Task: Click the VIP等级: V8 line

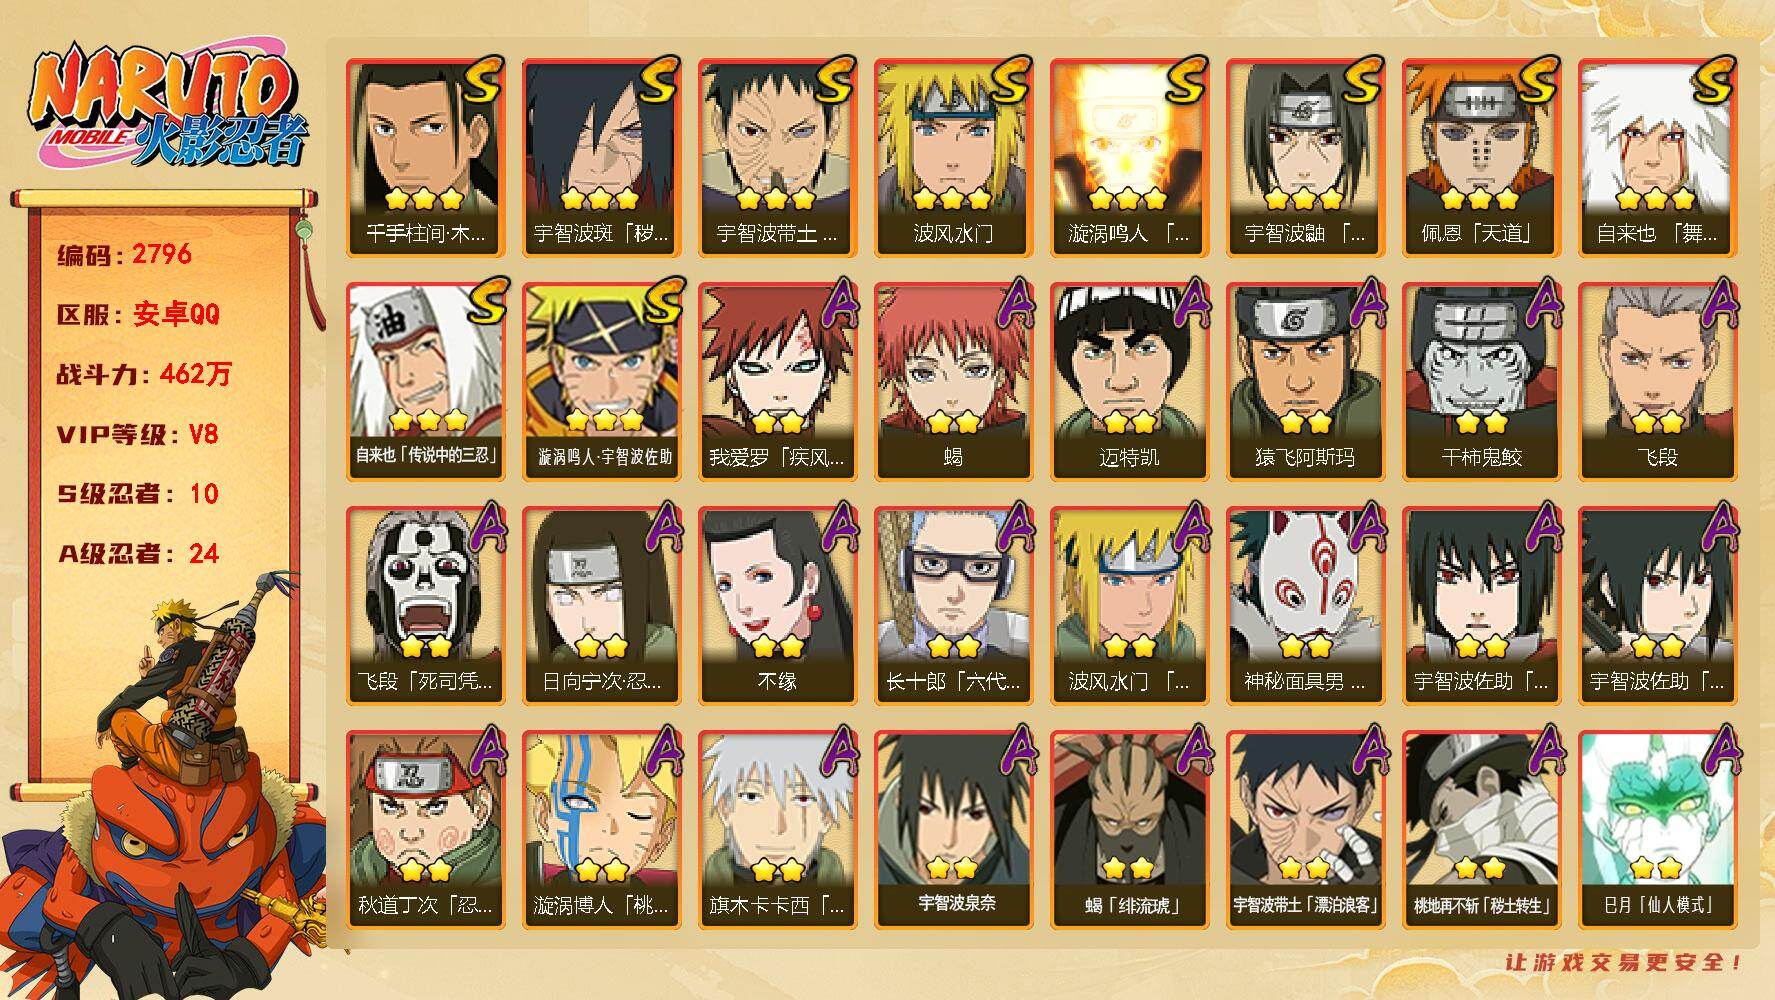Action: point(138,434)
